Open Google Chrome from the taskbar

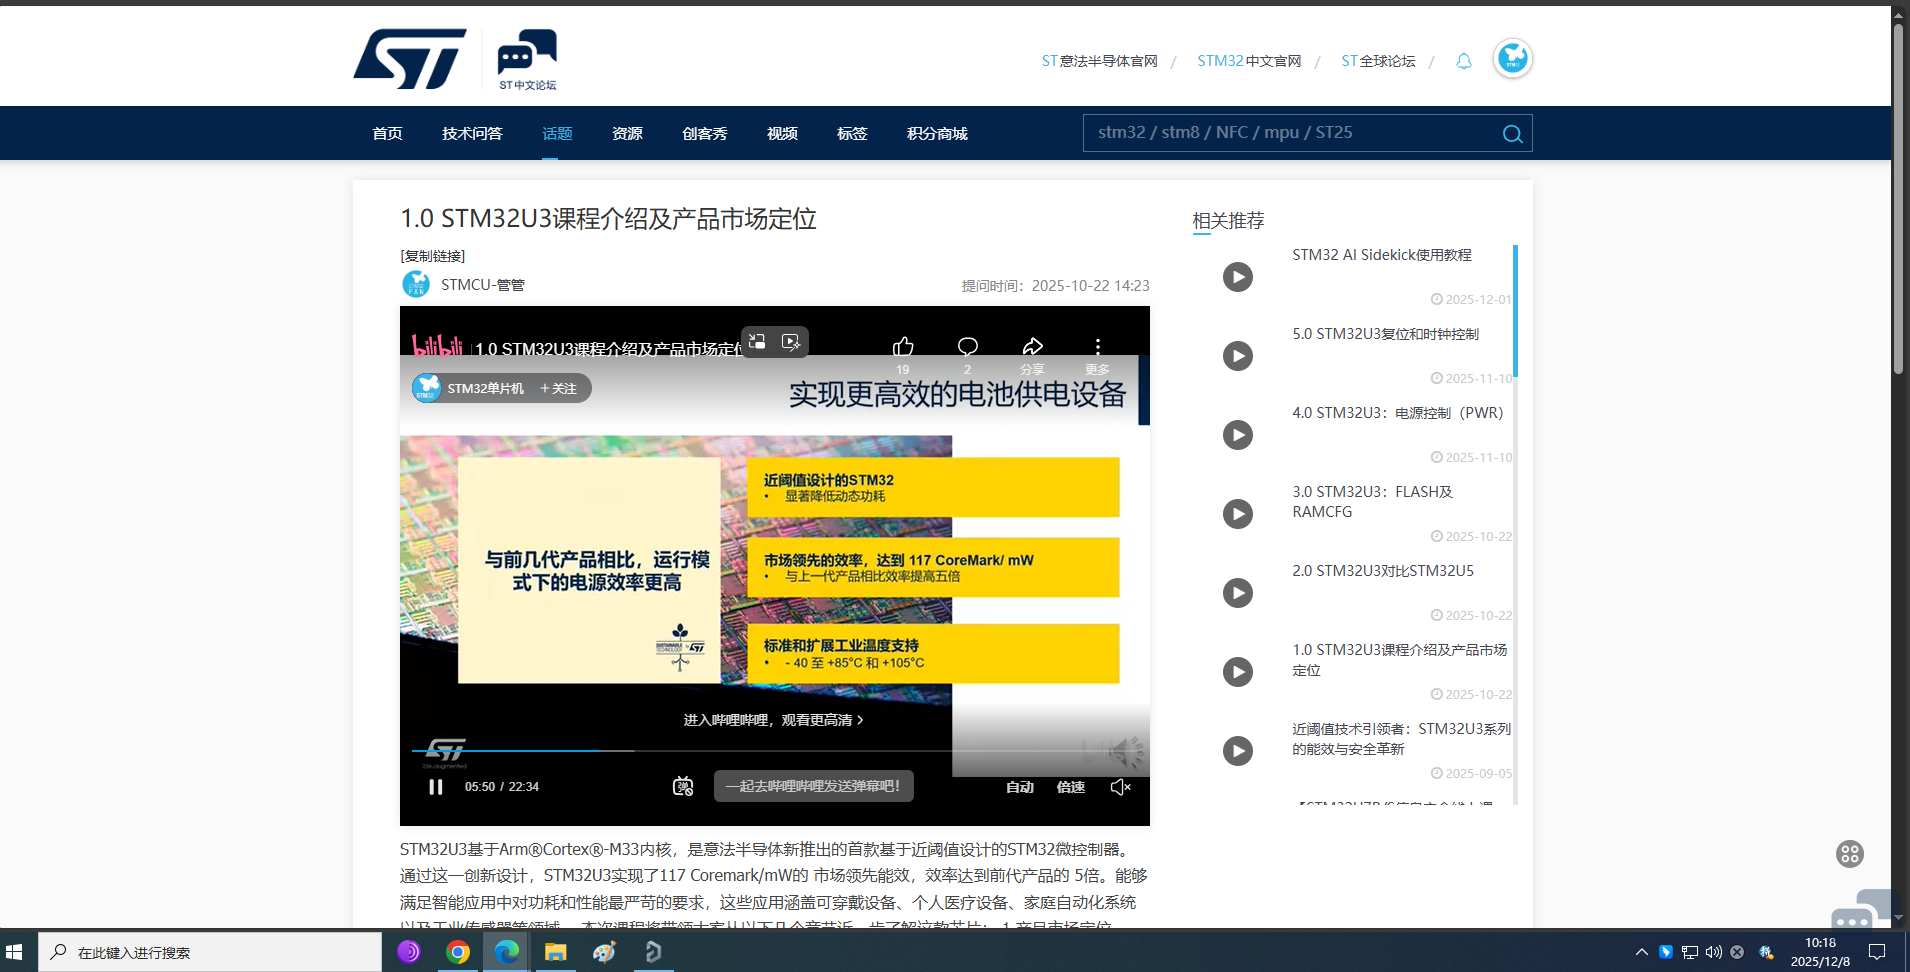pyautogui.click(x=458, y=952)
